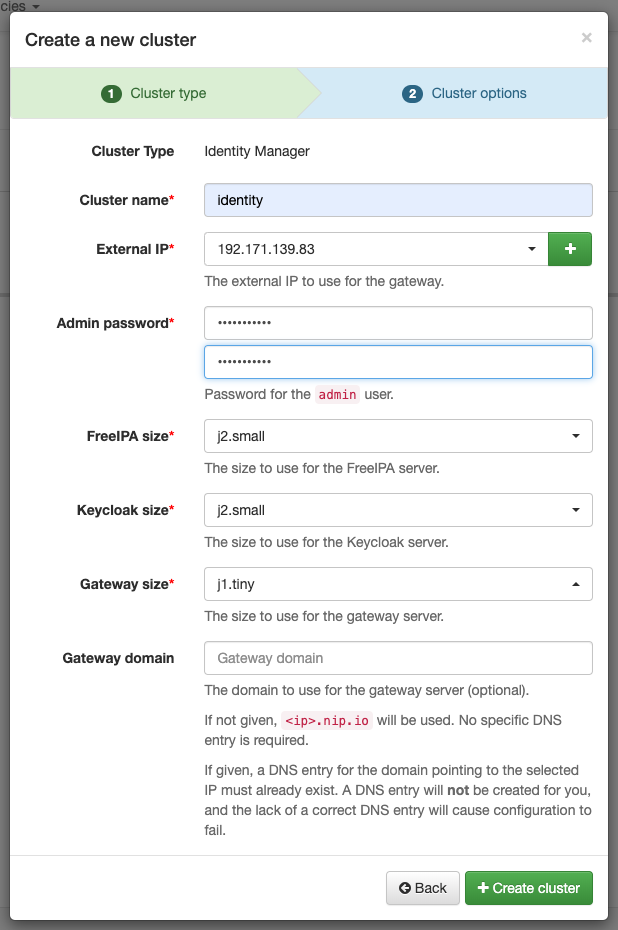The image size is (618, 930).
Task: Click the Back button
Action: pos(422,888)
